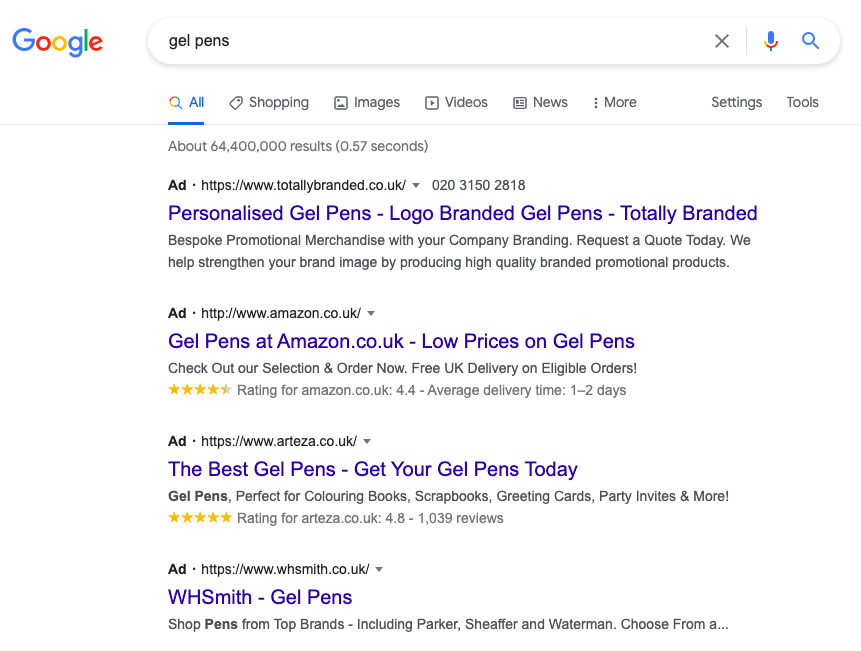Viewport: 861px width, 651px height.
Task: Expand the dropdown arrow next to totallybranded.co.uk
Action: tap(416, 186)
